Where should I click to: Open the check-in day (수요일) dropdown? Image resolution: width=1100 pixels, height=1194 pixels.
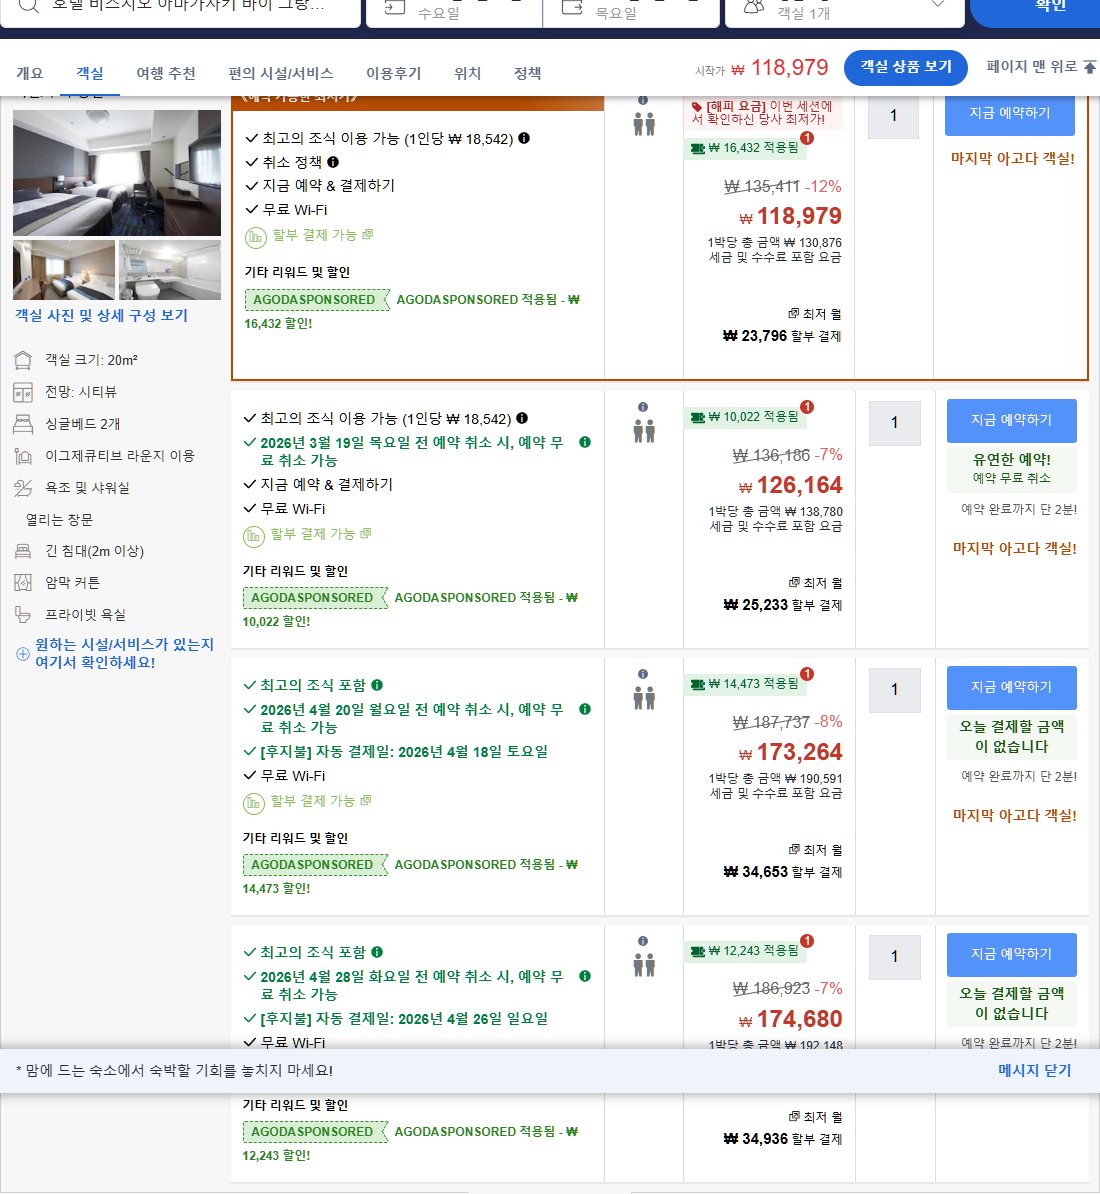[452, 14]
